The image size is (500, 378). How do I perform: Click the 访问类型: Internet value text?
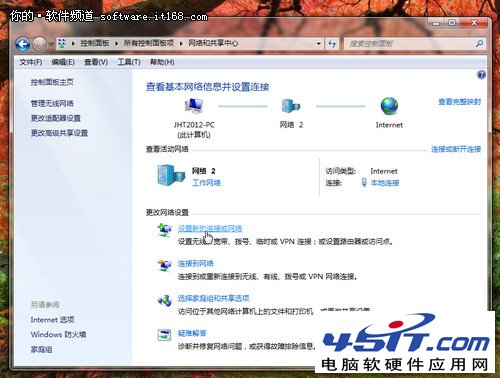pos(384,171)
